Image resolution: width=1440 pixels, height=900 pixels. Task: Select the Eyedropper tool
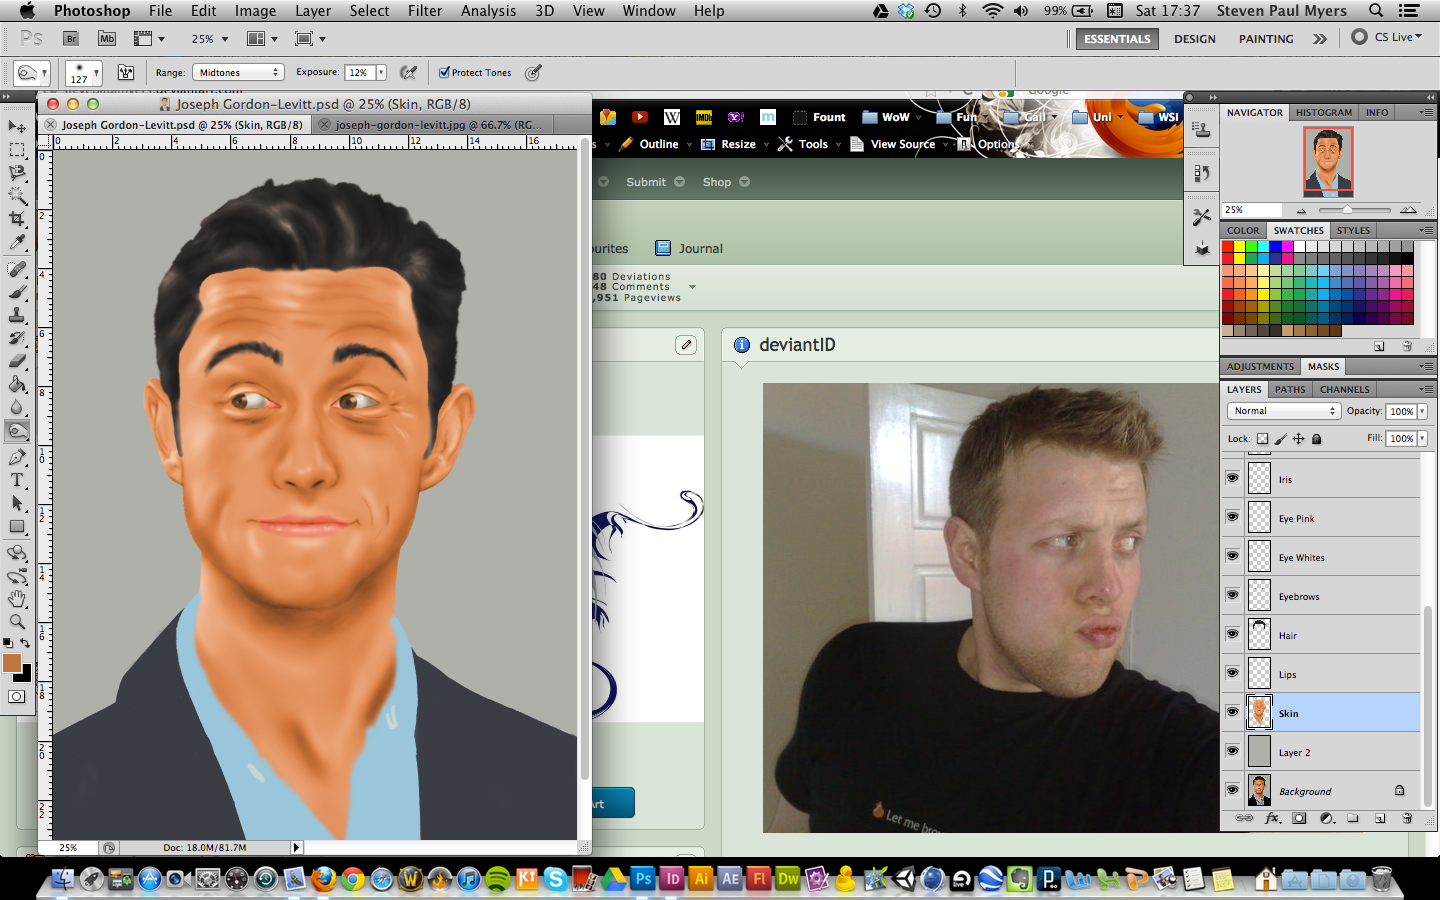17,242
